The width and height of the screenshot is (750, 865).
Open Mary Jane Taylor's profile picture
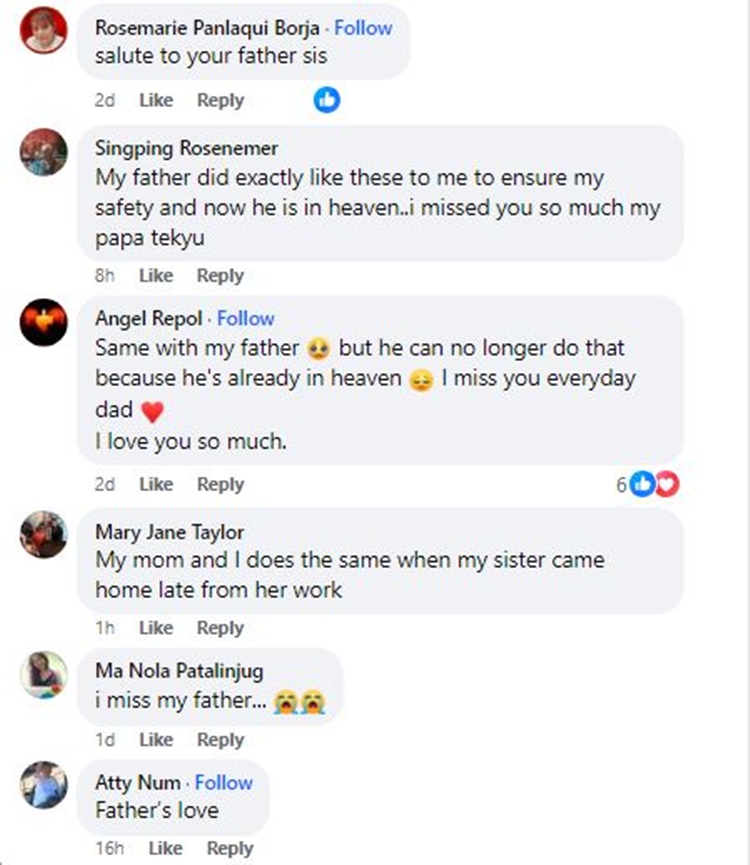coord(44,534)
